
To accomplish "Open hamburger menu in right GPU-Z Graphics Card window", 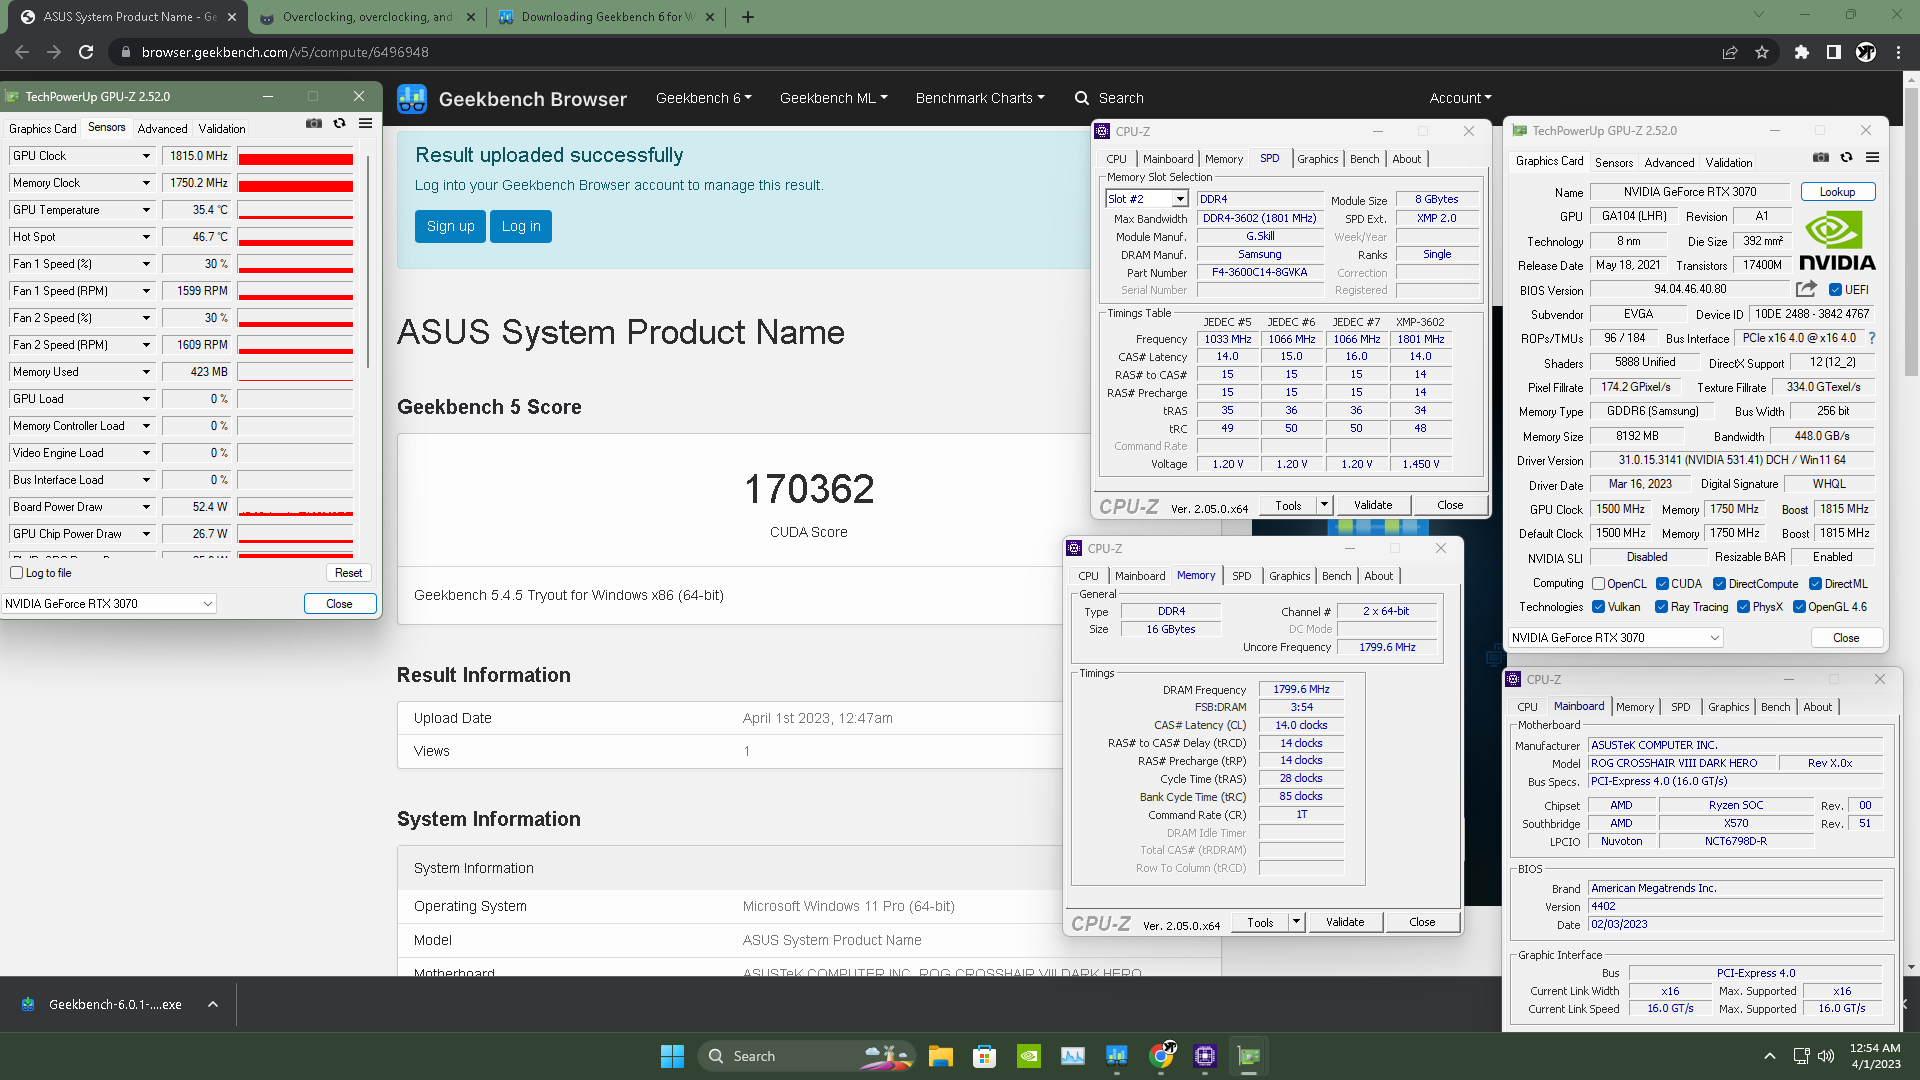I will coord(1873,157).
